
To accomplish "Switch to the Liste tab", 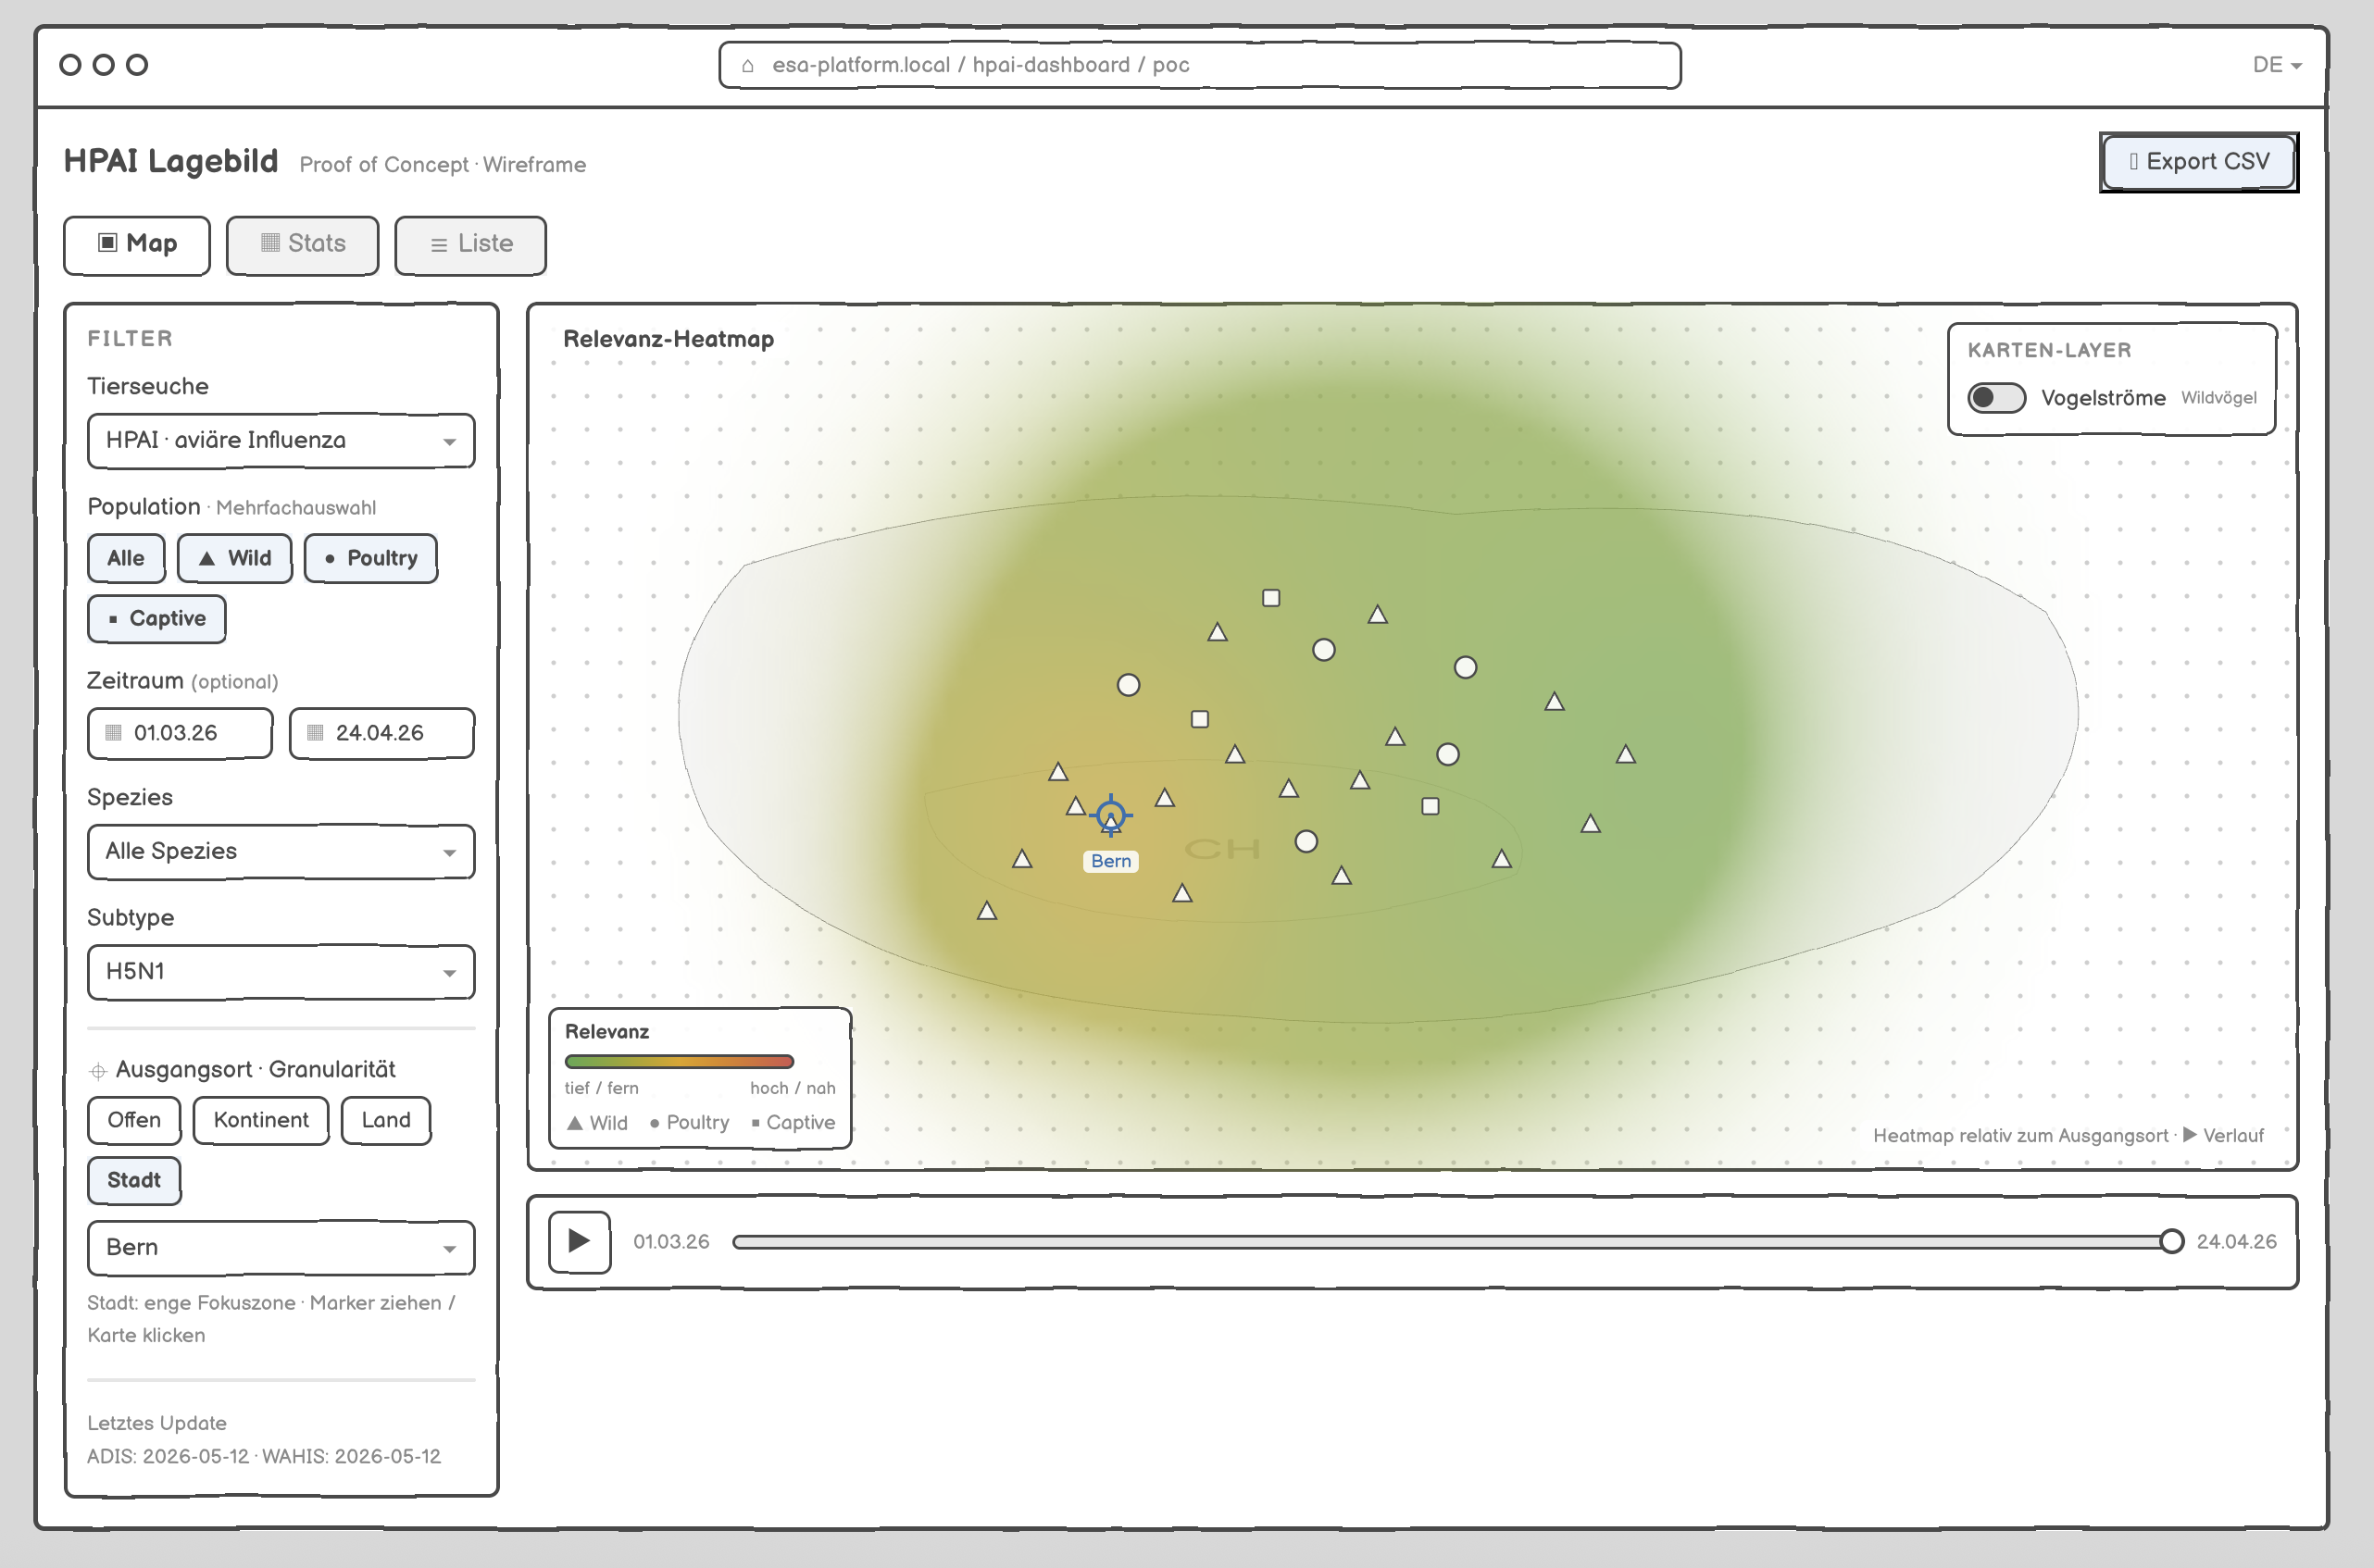I will (x=471, y=244).
